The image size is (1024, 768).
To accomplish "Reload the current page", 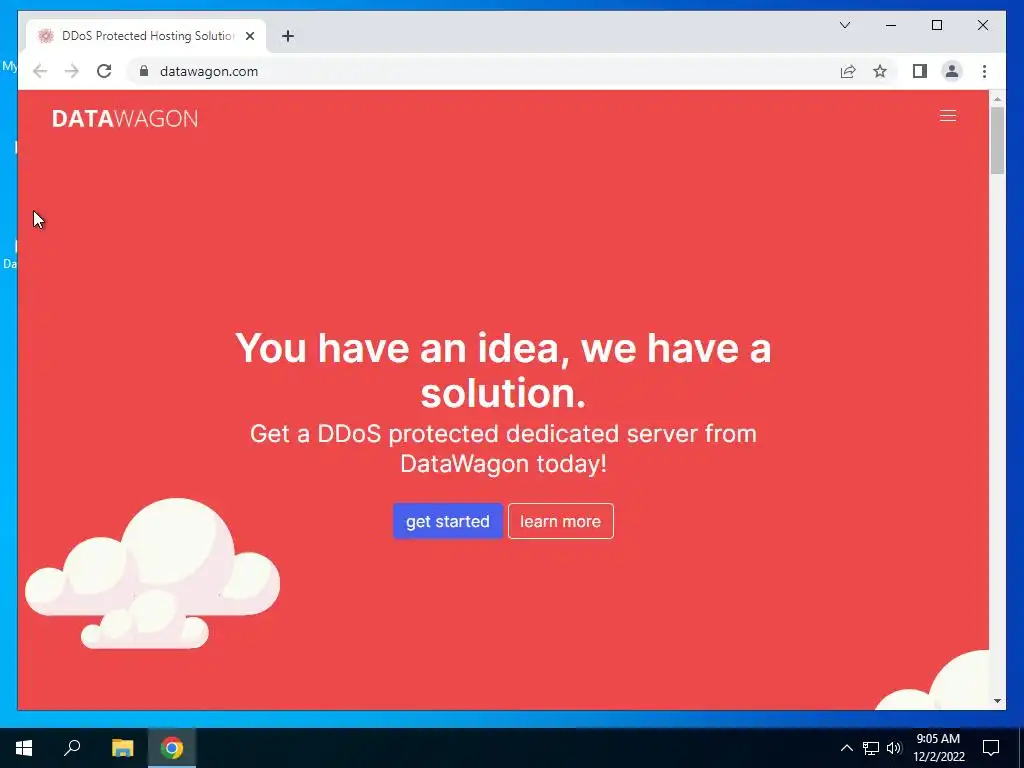I will tap(104, 71).
